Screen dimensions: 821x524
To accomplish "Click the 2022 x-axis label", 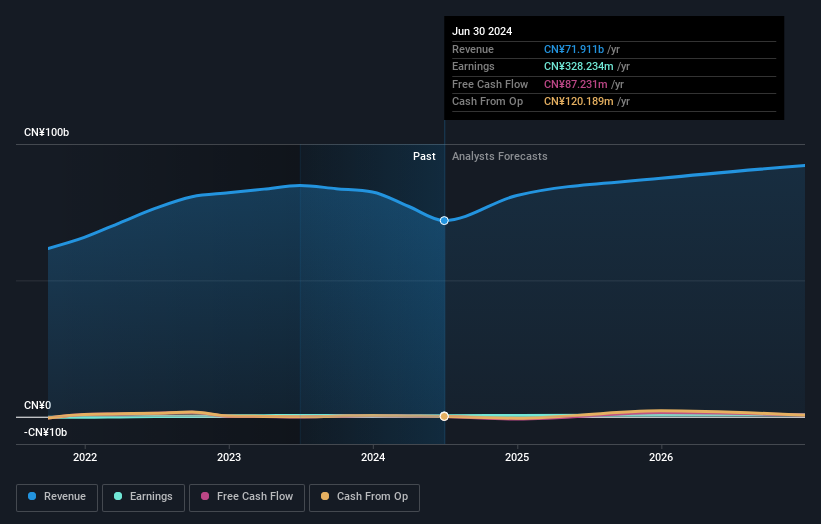I will point(85,457).
